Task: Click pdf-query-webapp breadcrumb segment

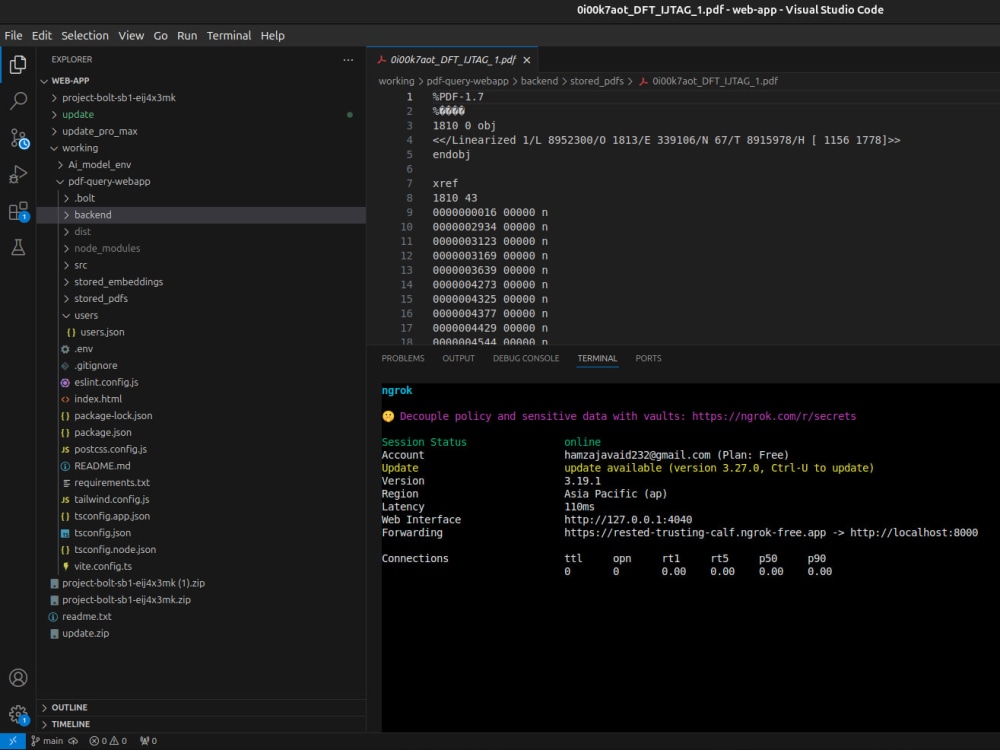Action: click(x=467, y=81)
